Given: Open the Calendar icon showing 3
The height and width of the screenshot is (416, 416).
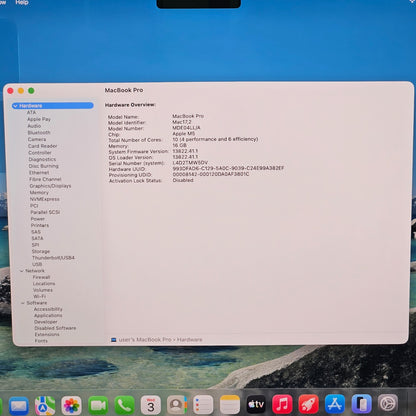Looking at the screenshot, I should pyautogui.click(x=151, y=405).
